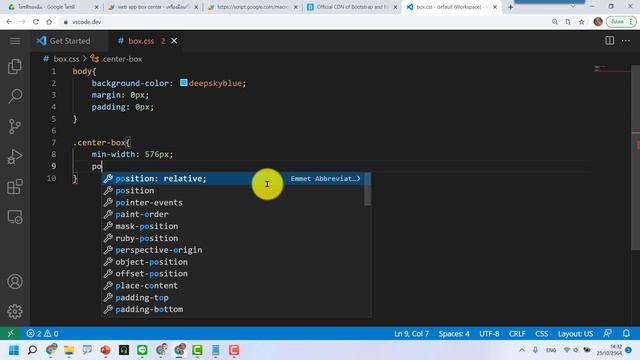Open the notifications bell in status bar

[626, 333]
